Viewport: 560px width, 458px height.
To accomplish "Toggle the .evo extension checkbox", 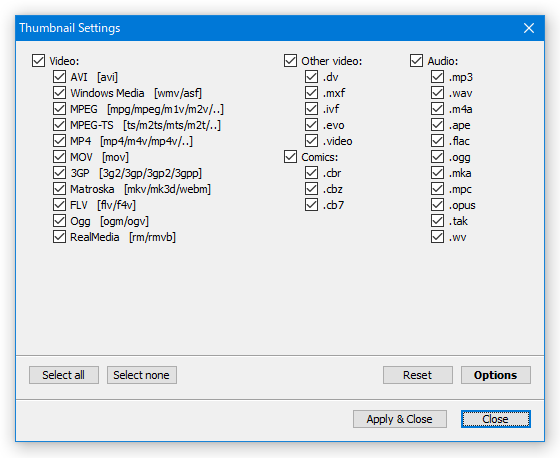I will click(312, 125).
